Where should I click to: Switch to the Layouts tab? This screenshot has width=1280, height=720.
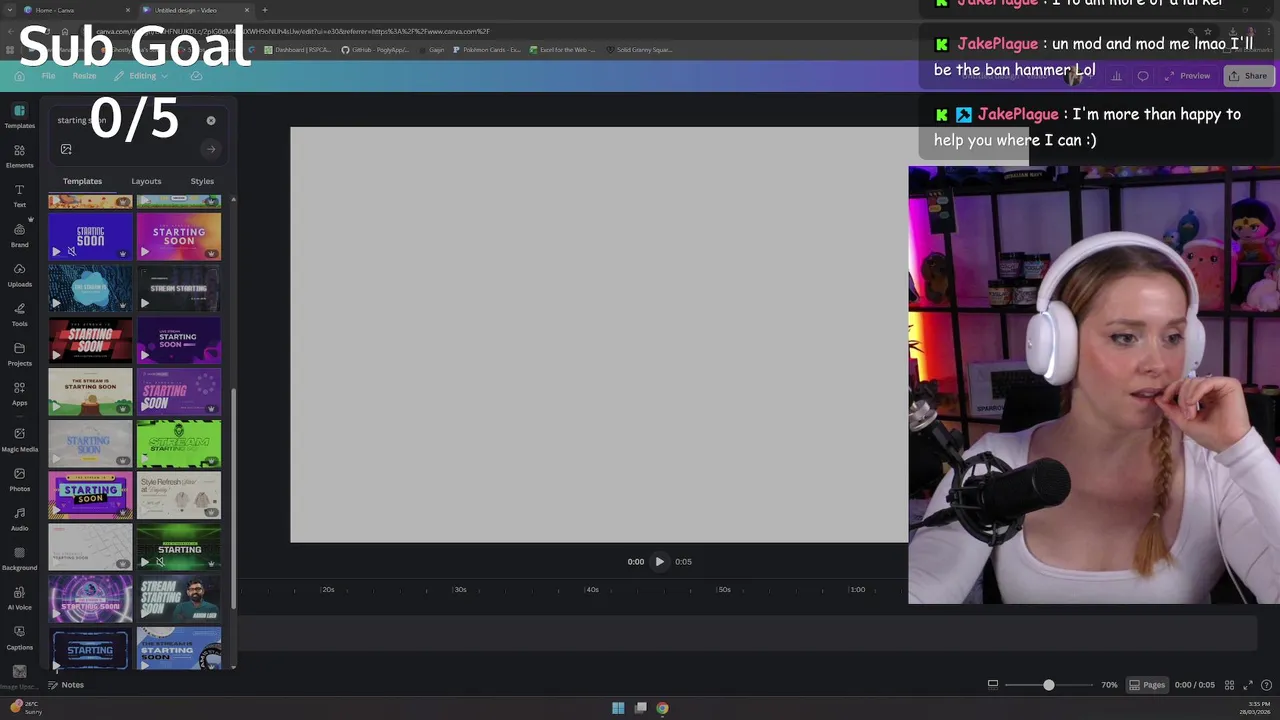tap(146, 181)
